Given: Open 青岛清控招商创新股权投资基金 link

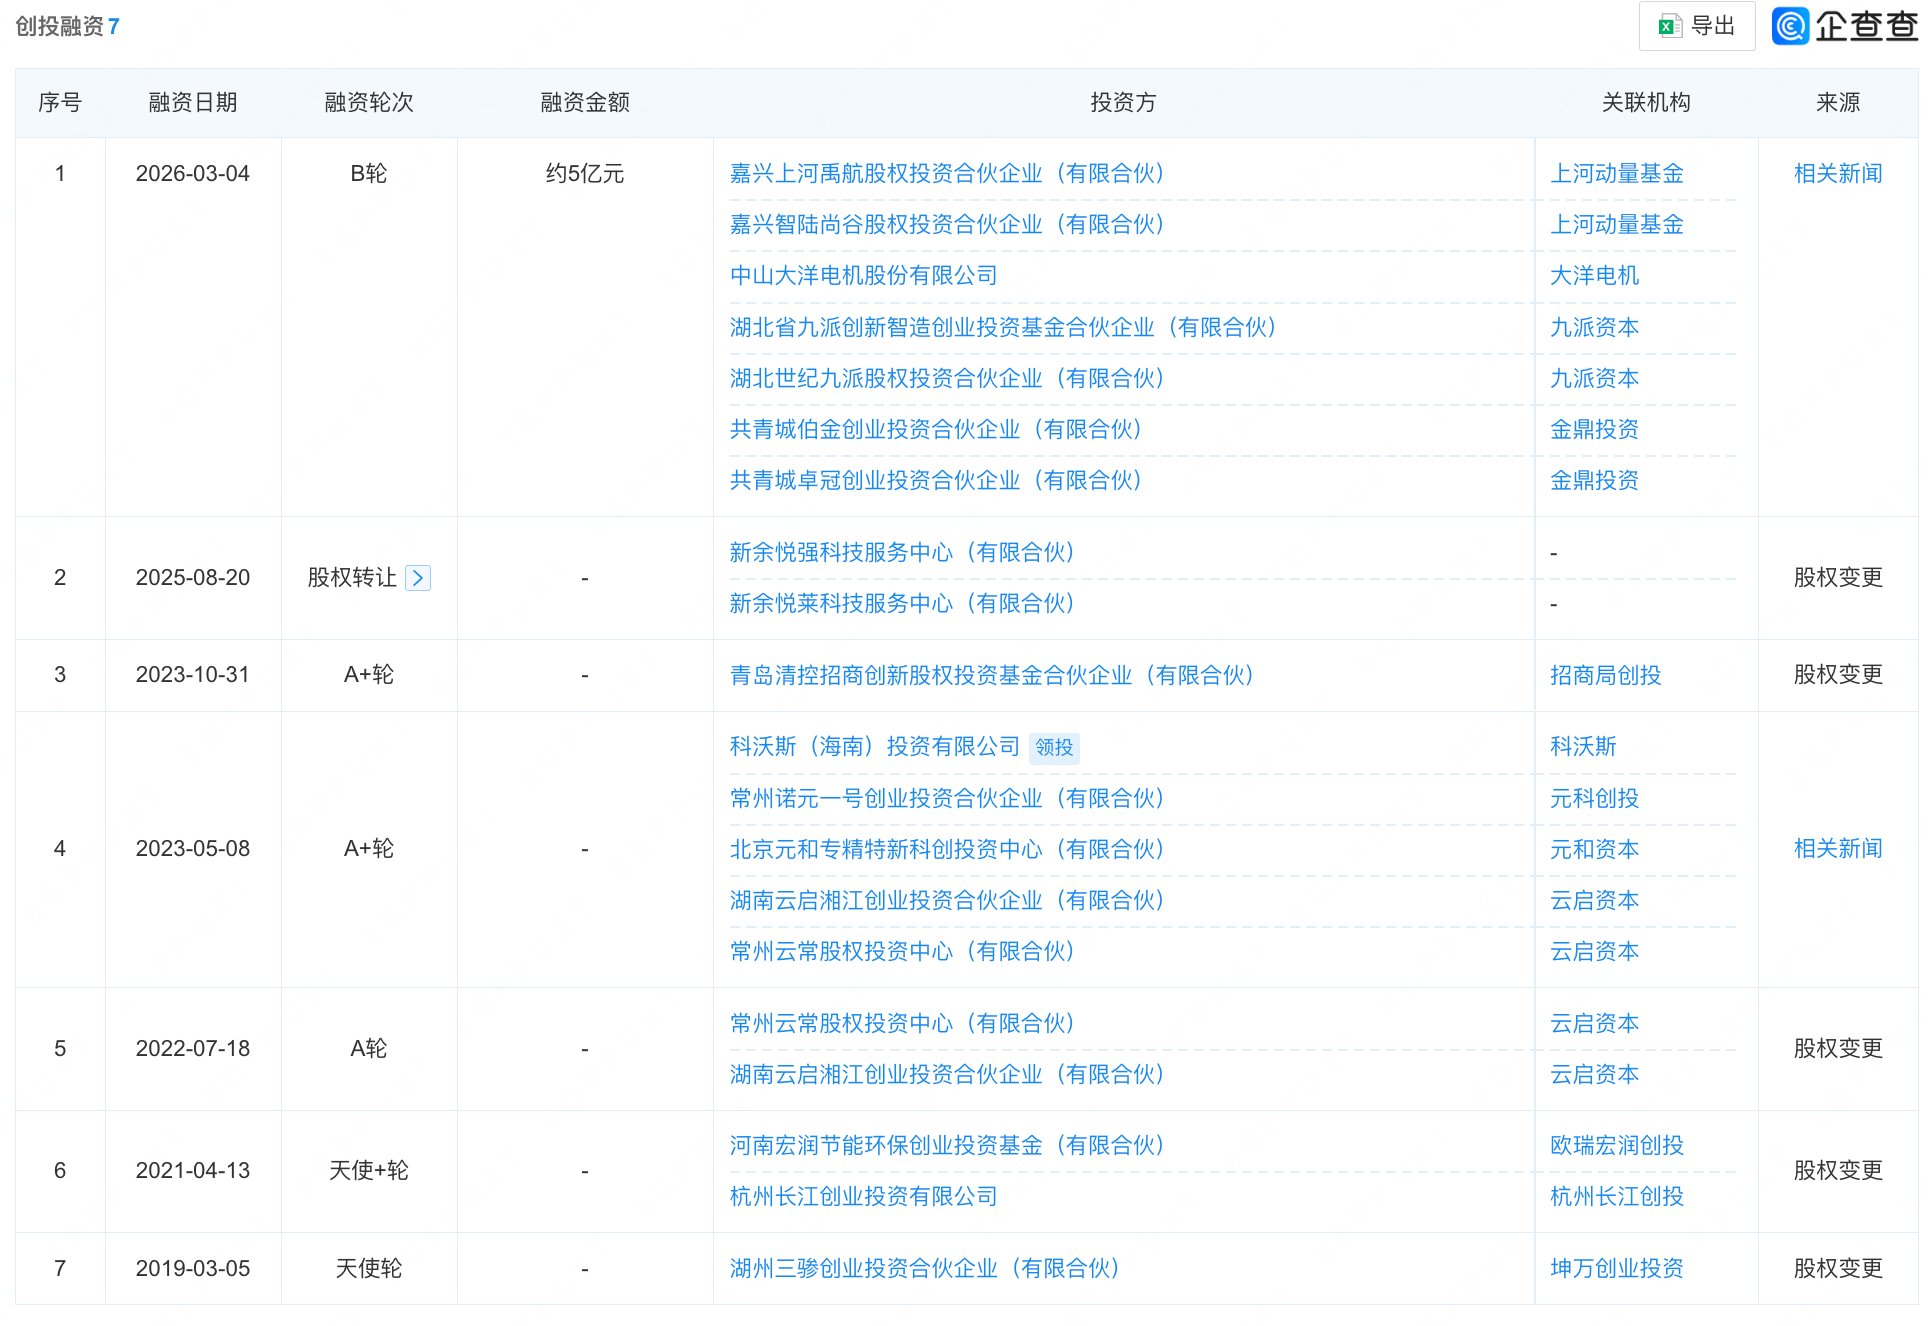Looking at the screenshot, I should click(x=992, y=676).
